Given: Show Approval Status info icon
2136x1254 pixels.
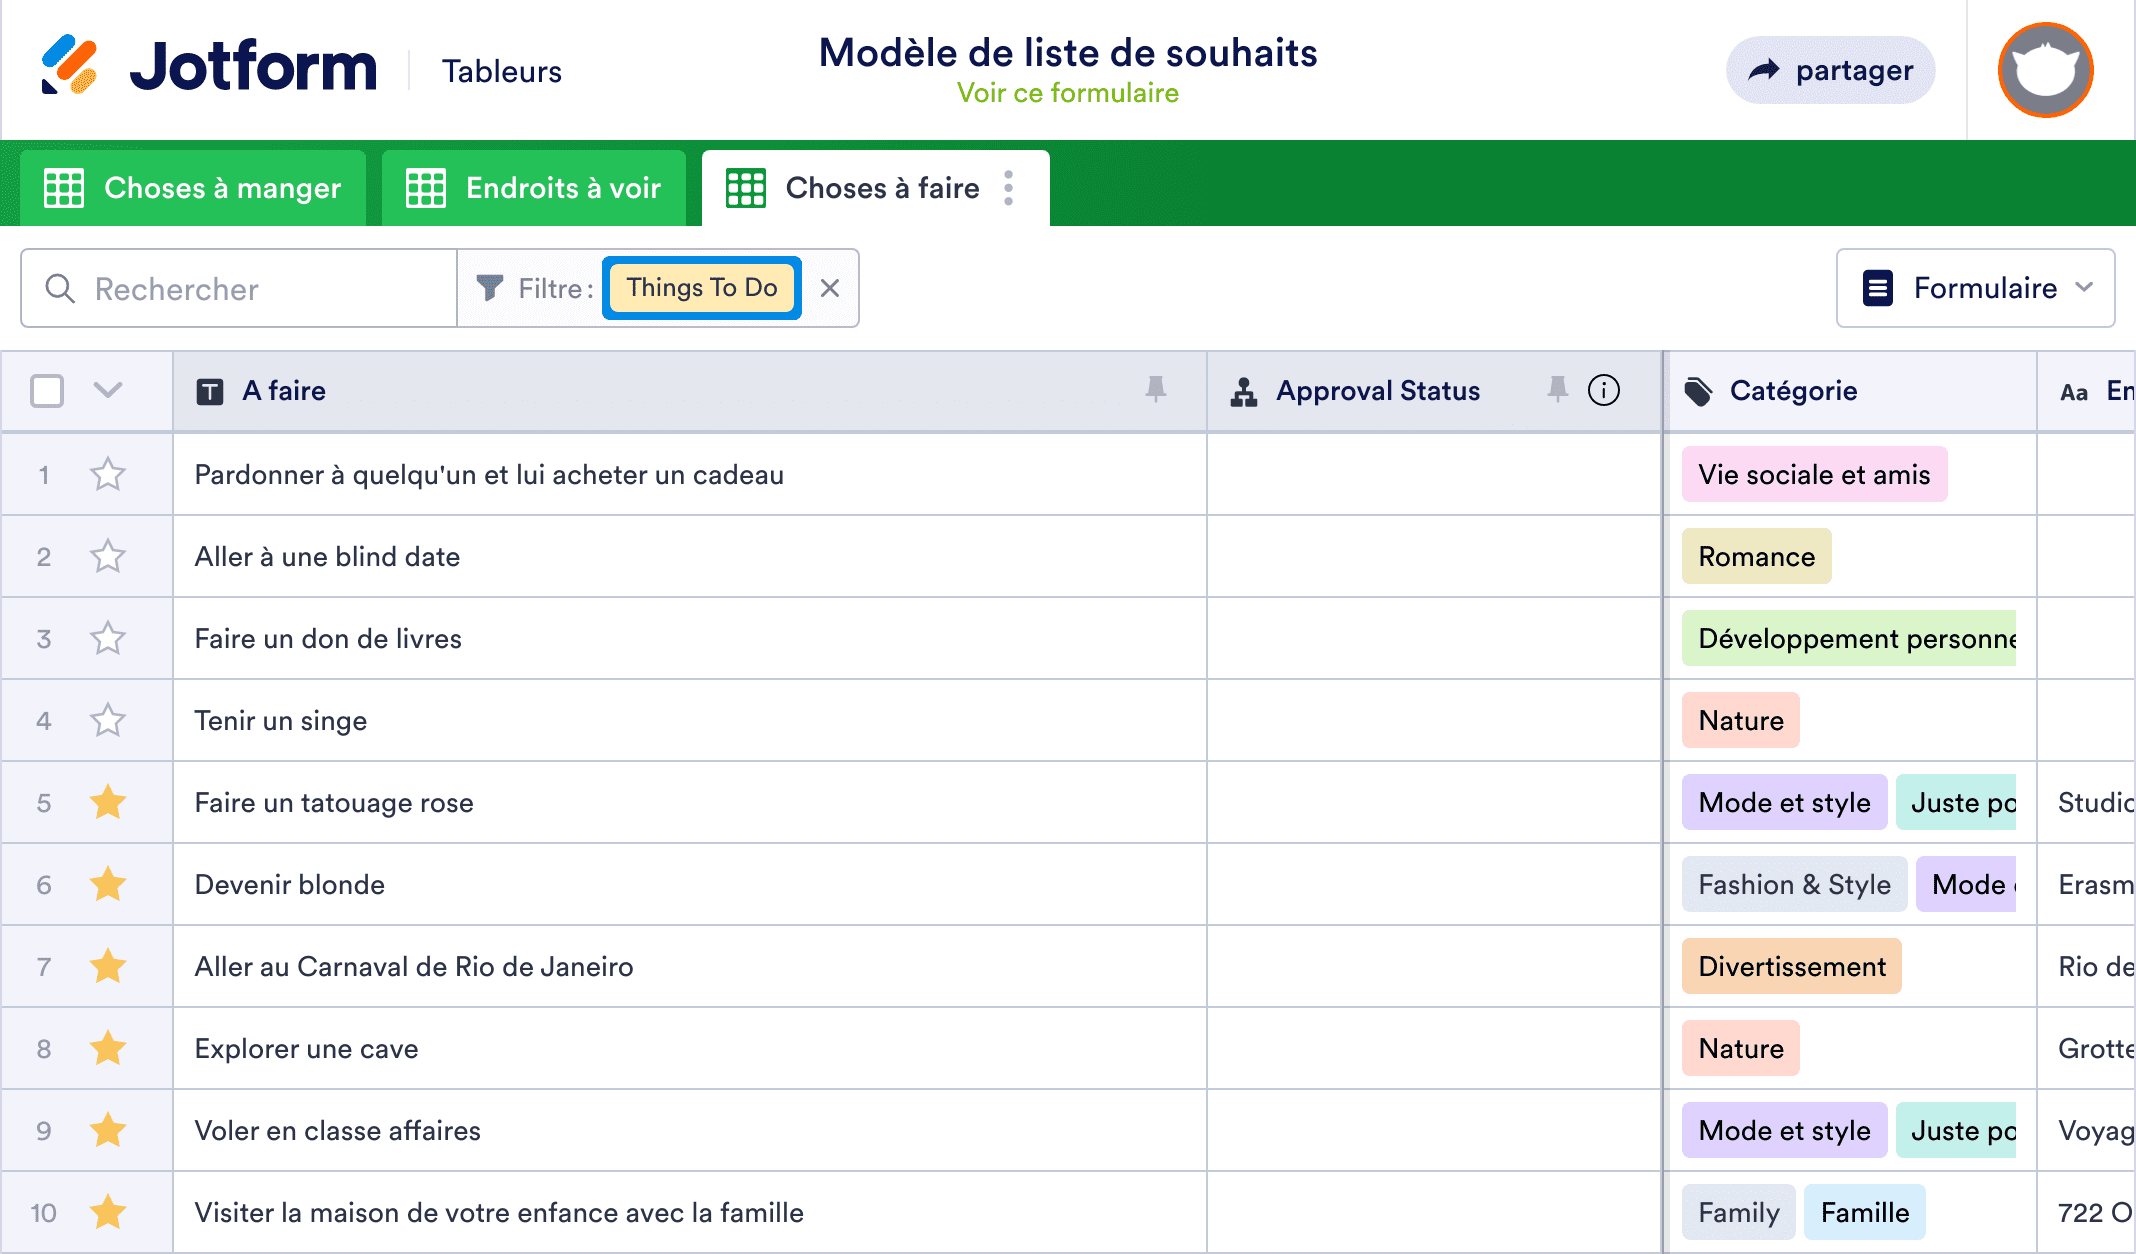Looking at the screenshot, I should tap(1604, 390).
